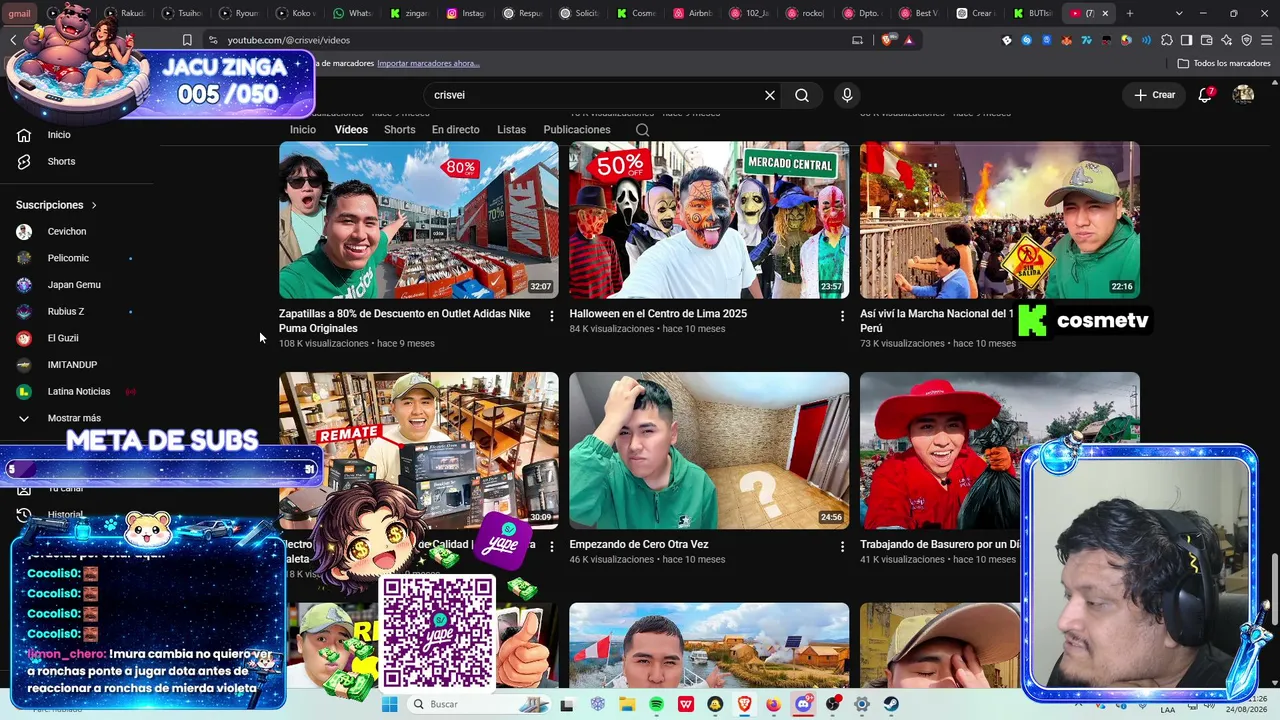Switch to the WhatsApp browser tab
The image size is (1280, 720).
click(353, 13)
